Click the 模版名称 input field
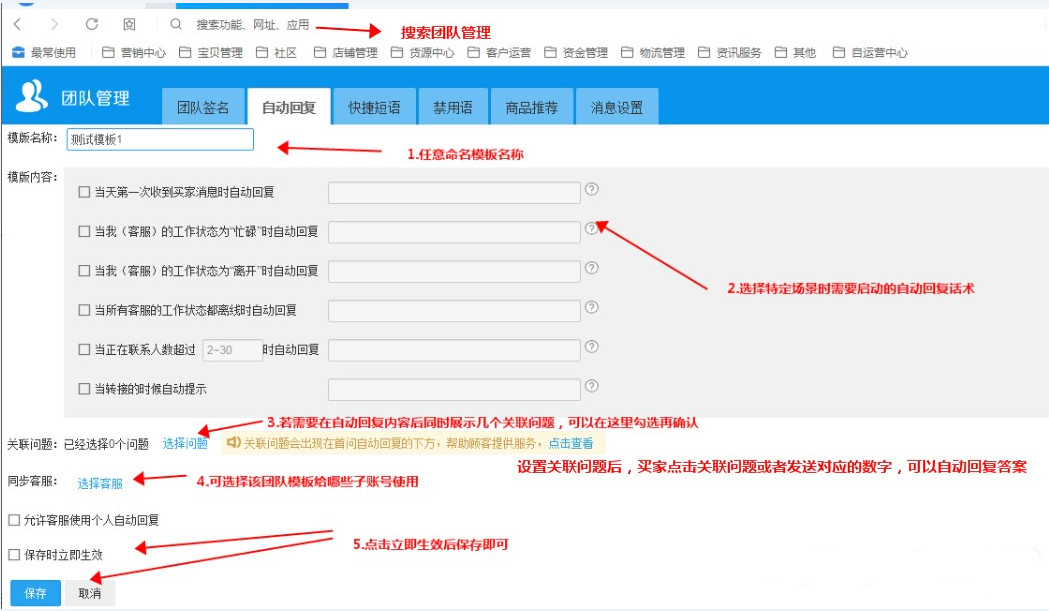Viewport: 1049px width, 611px height. (162, 139)
